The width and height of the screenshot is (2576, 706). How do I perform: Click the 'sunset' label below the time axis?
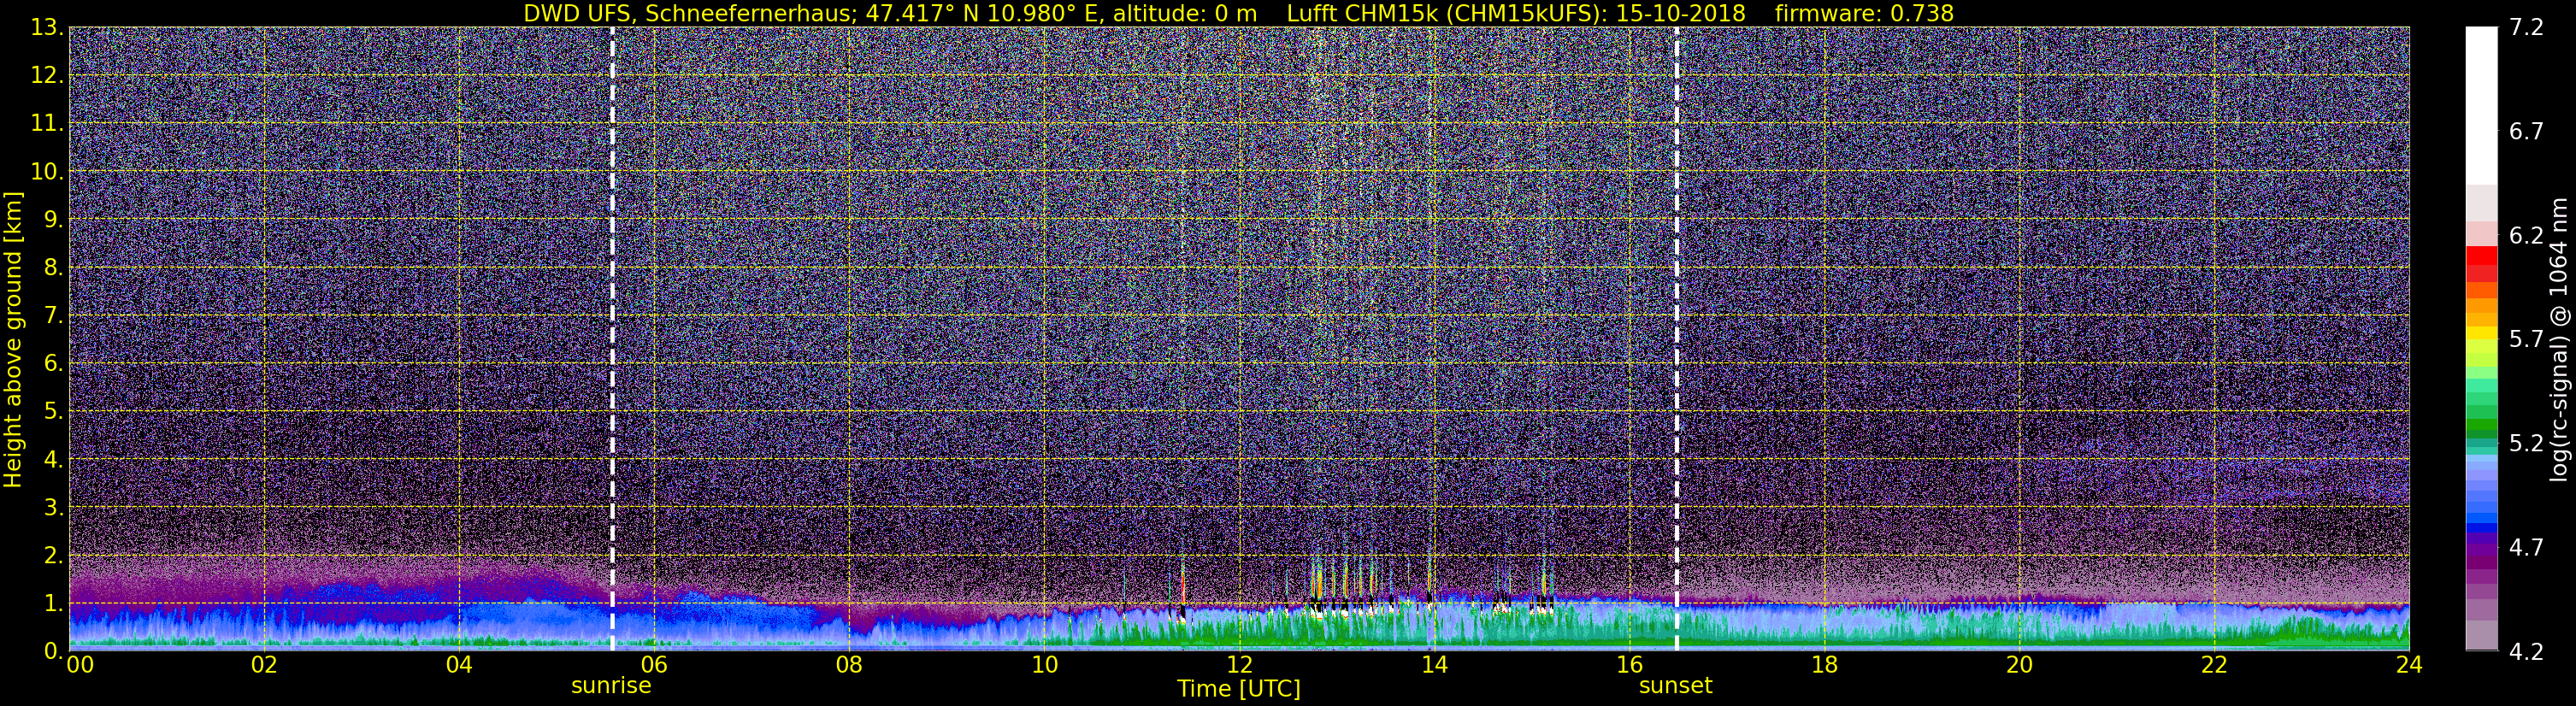coord(1675,686)
